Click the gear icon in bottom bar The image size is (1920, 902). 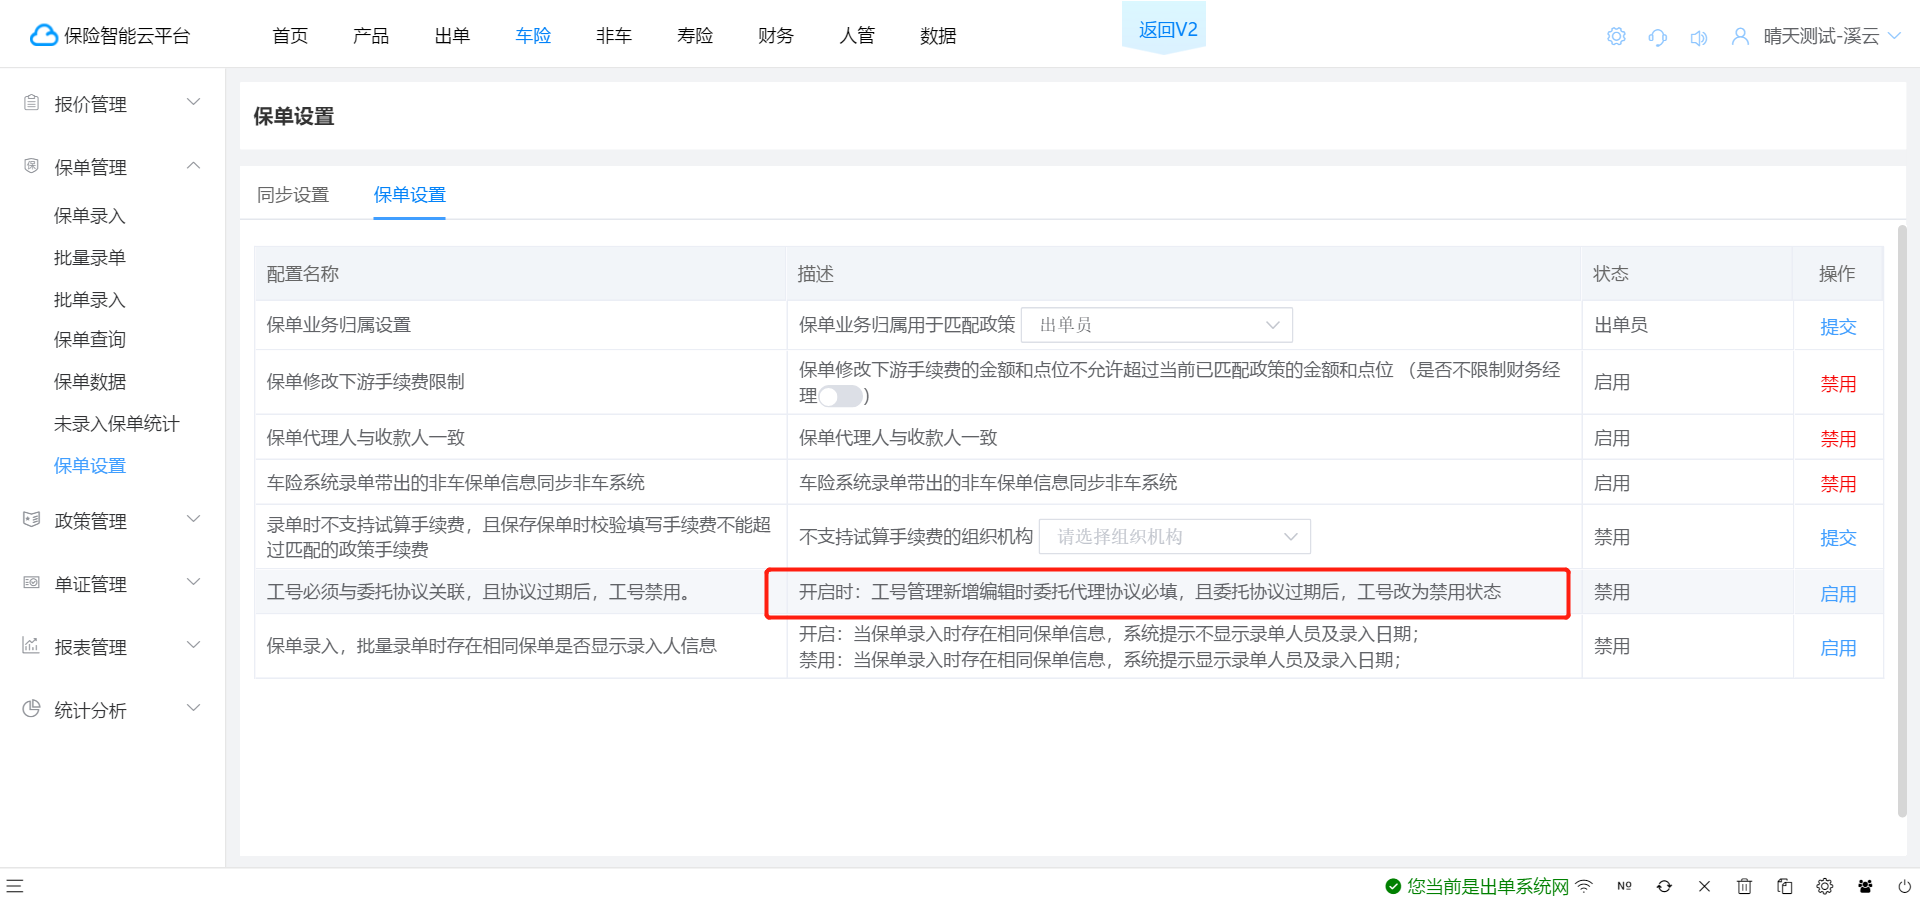[1825, 886]
